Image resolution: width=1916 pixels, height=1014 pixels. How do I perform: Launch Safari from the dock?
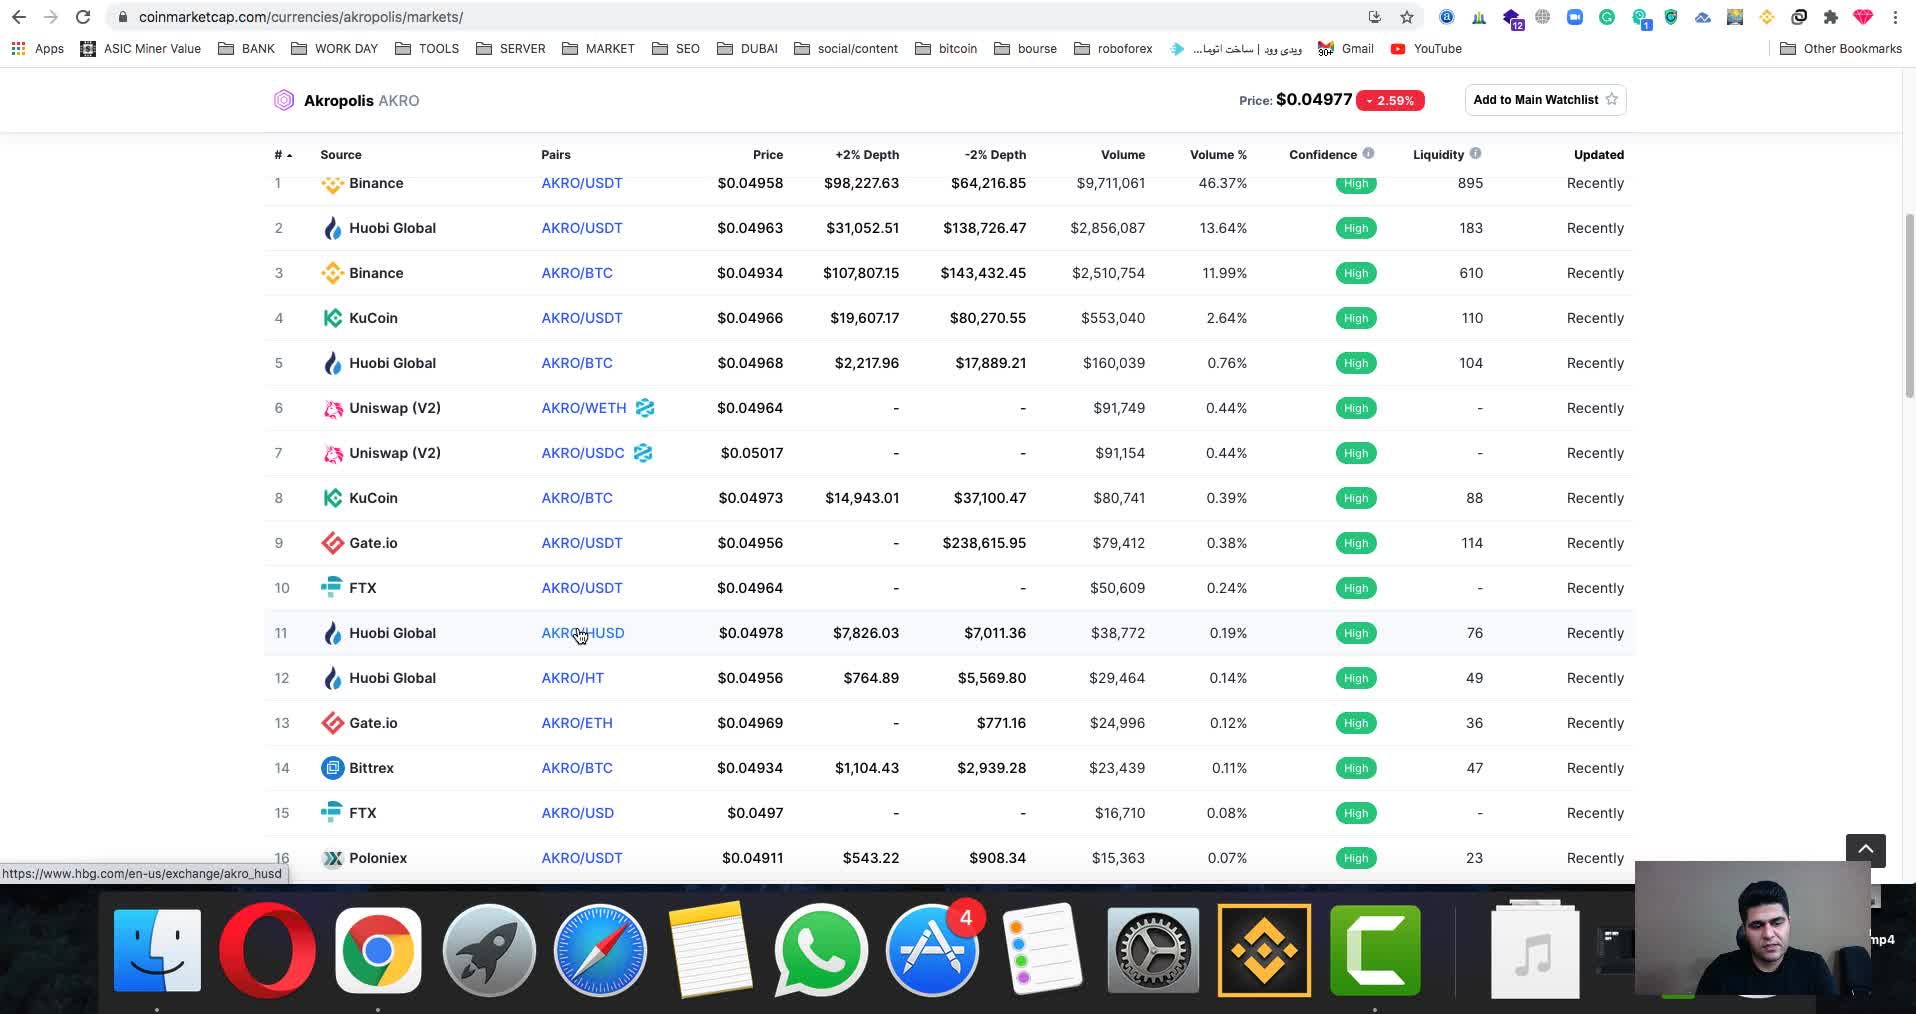tap(600, 950)
